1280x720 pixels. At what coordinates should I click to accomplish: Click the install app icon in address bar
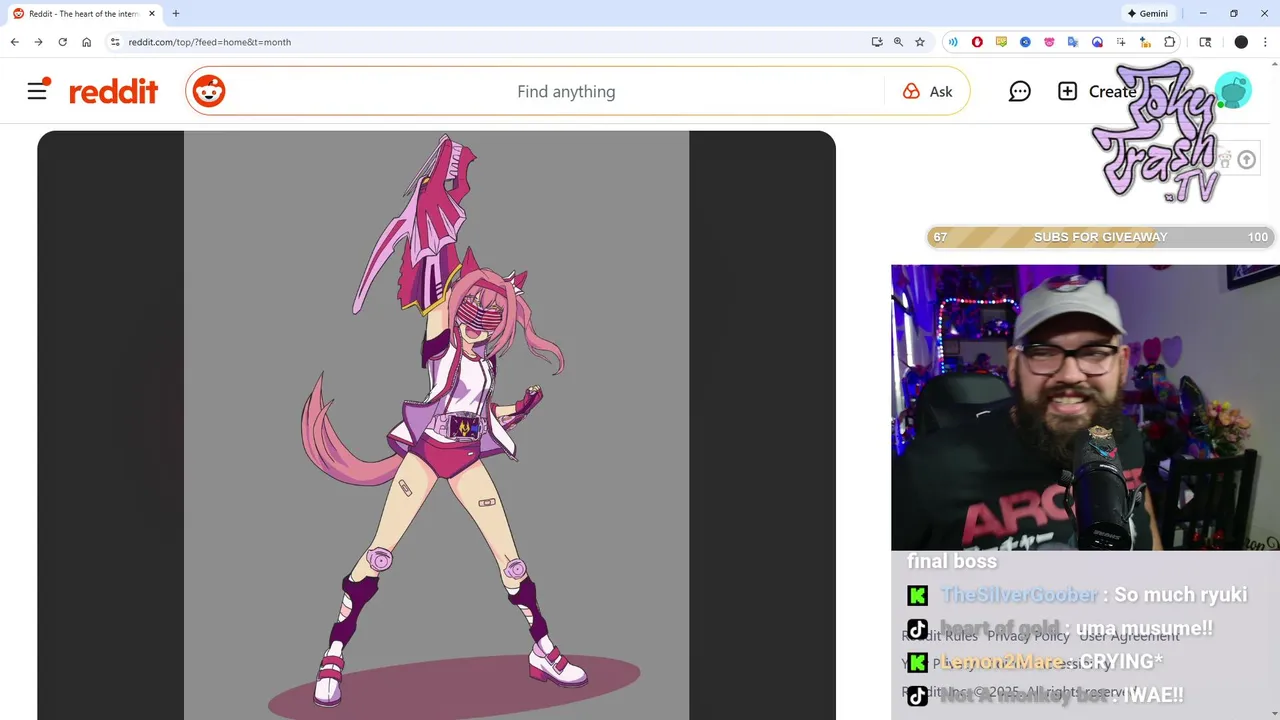(877, 42)
